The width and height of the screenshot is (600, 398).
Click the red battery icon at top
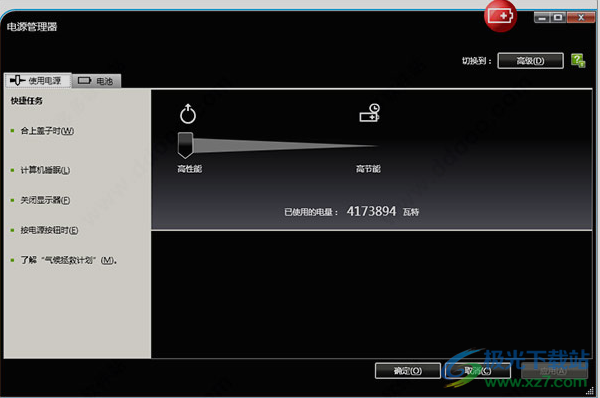501,16
